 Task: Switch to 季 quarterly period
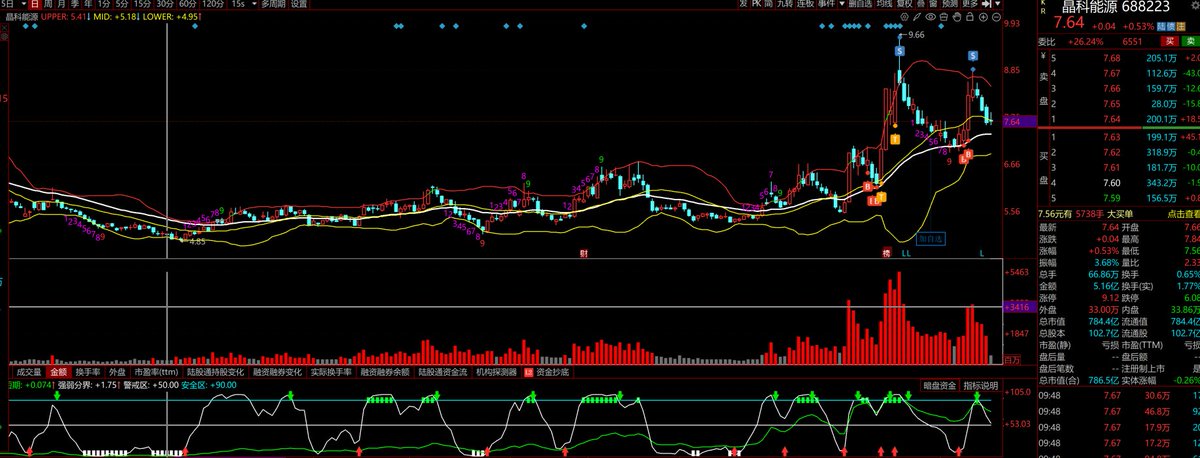[75, 5]
